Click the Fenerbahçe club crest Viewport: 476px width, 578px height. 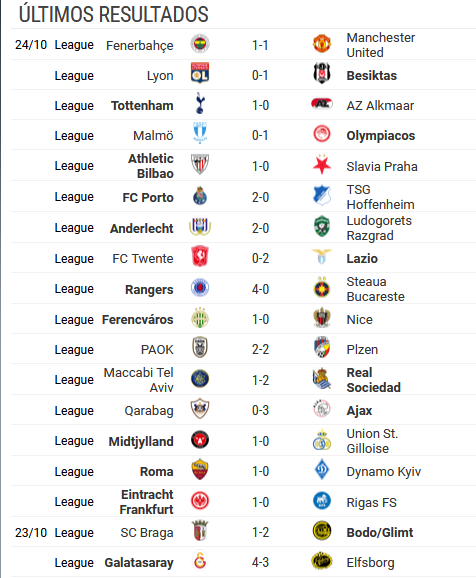200,44
